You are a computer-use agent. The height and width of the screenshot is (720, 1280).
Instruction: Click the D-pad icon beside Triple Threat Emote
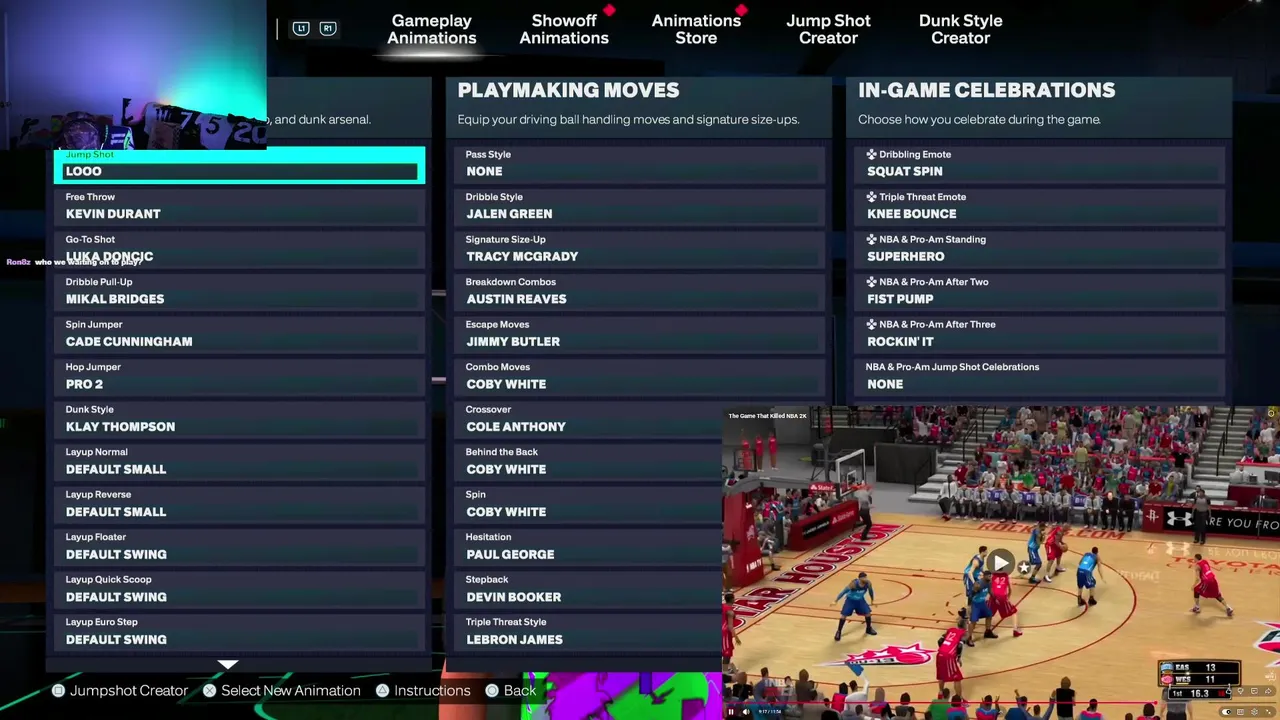[x=871, y=197]
